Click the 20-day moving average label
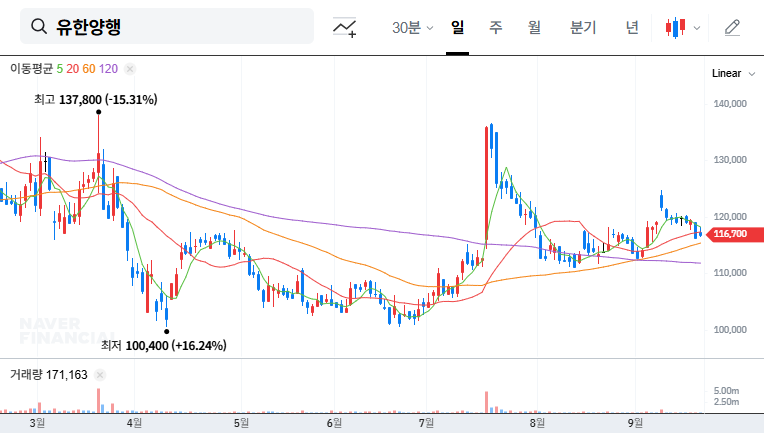764x433 pixels. pos(73,69)
